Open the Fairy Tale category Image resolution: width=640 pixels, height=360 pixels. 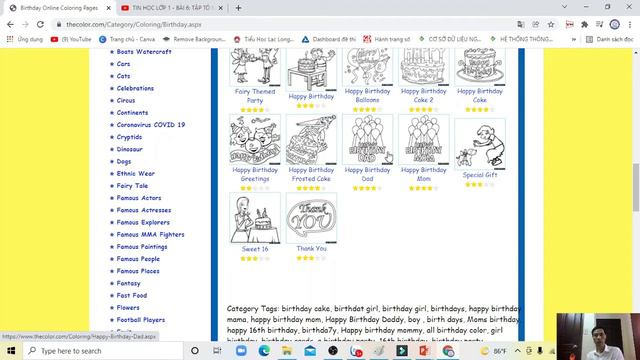pyautogui.click(x=132, y=186)
